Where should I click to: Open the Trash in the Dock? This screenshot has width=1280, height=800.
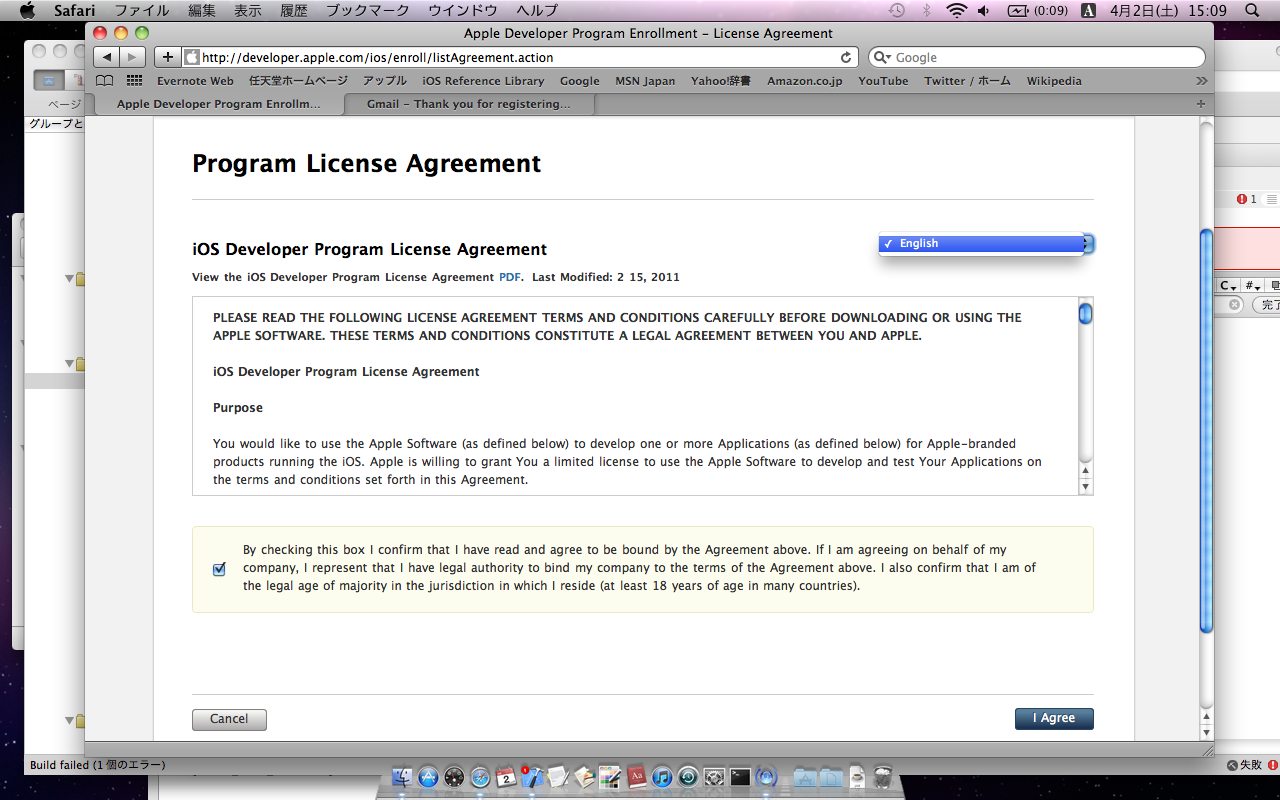(882, 777)
